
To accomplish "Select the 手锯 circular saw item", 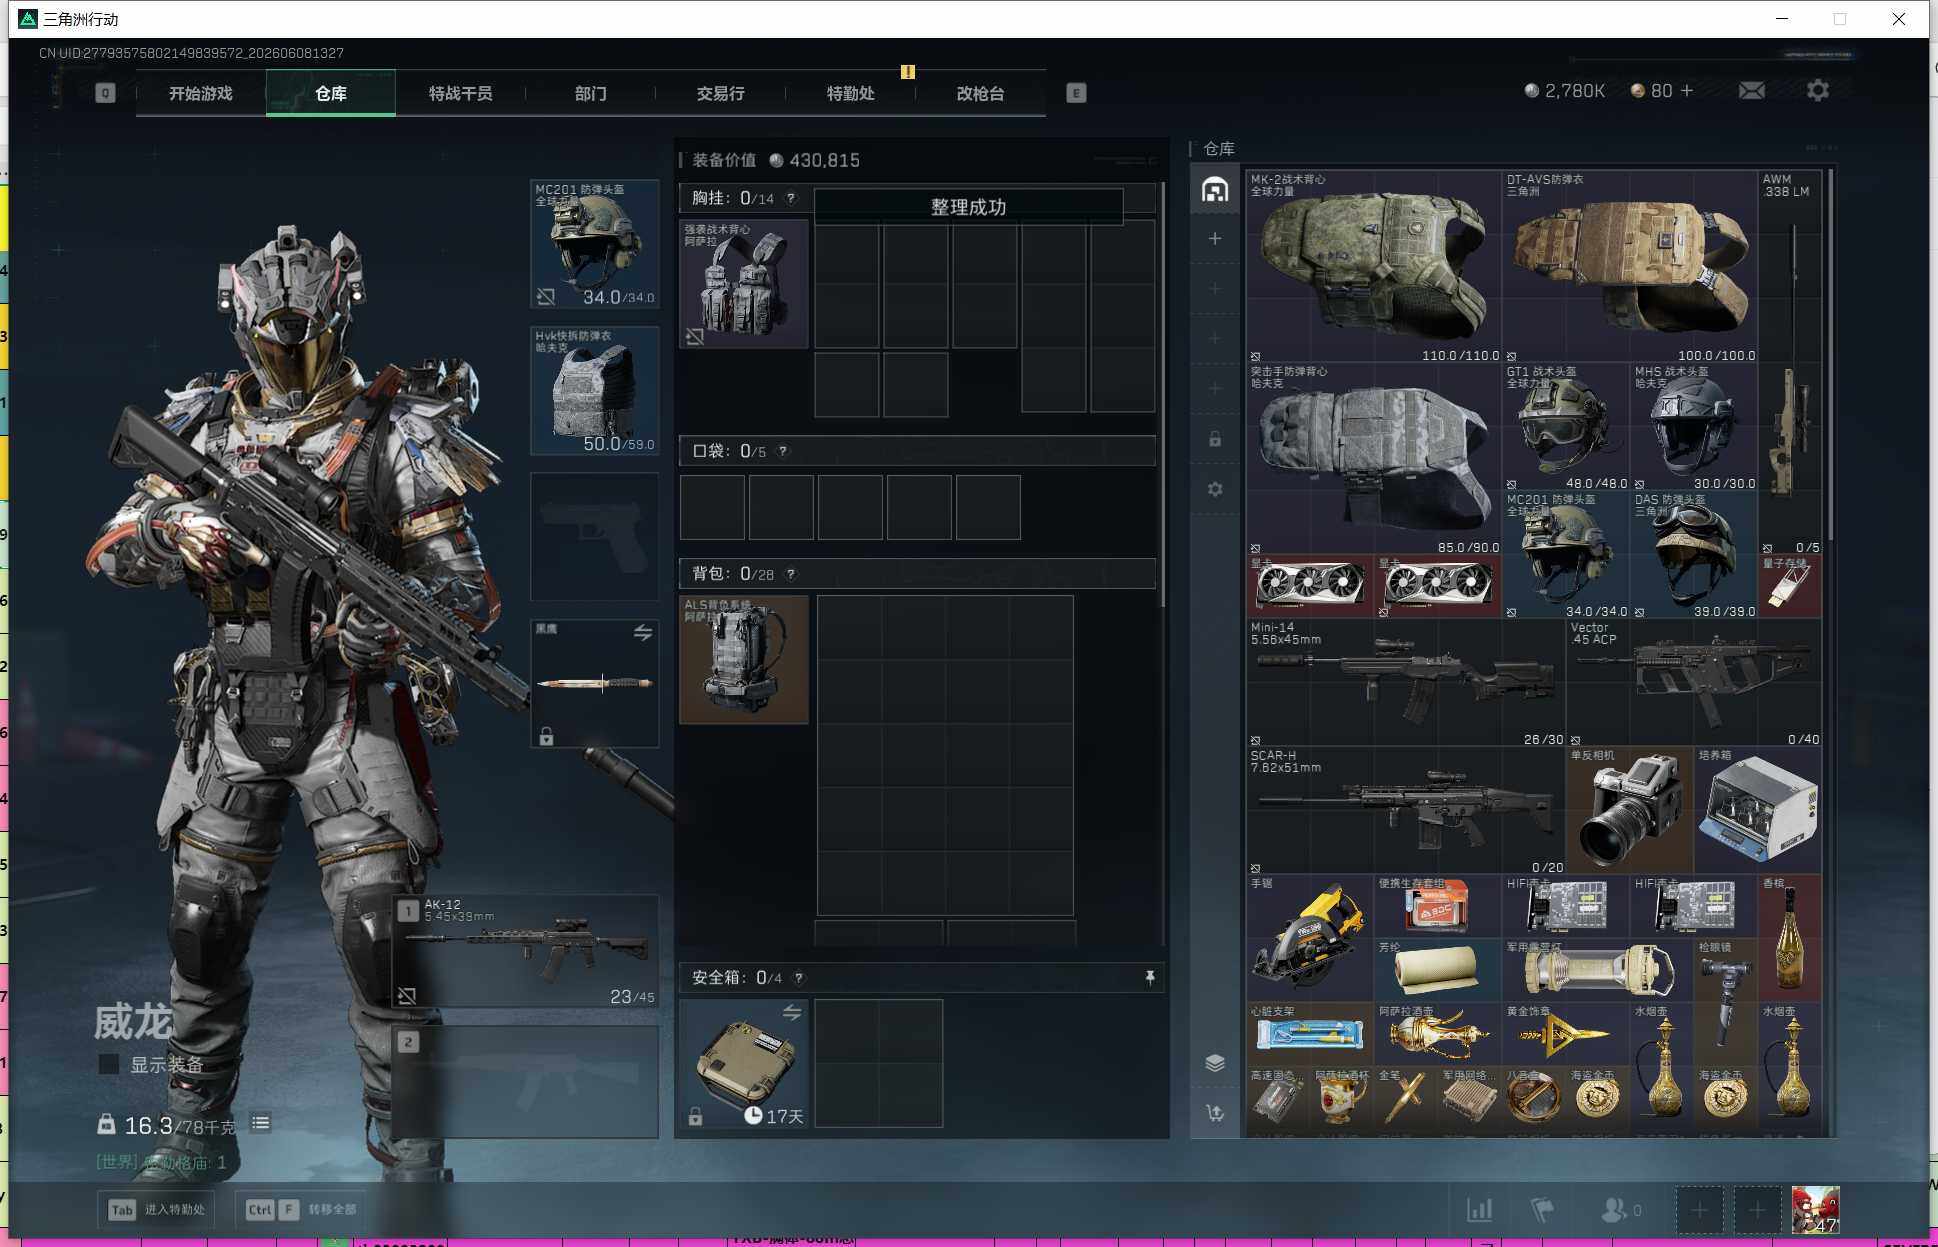I will (1310, 939).
